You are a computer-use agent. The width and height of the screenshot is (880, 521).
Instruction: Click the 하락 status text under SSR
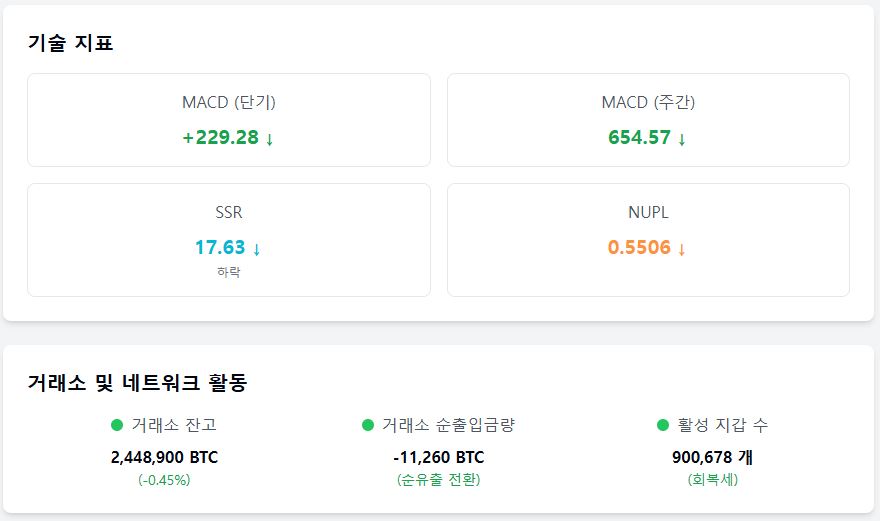point(229,272)
